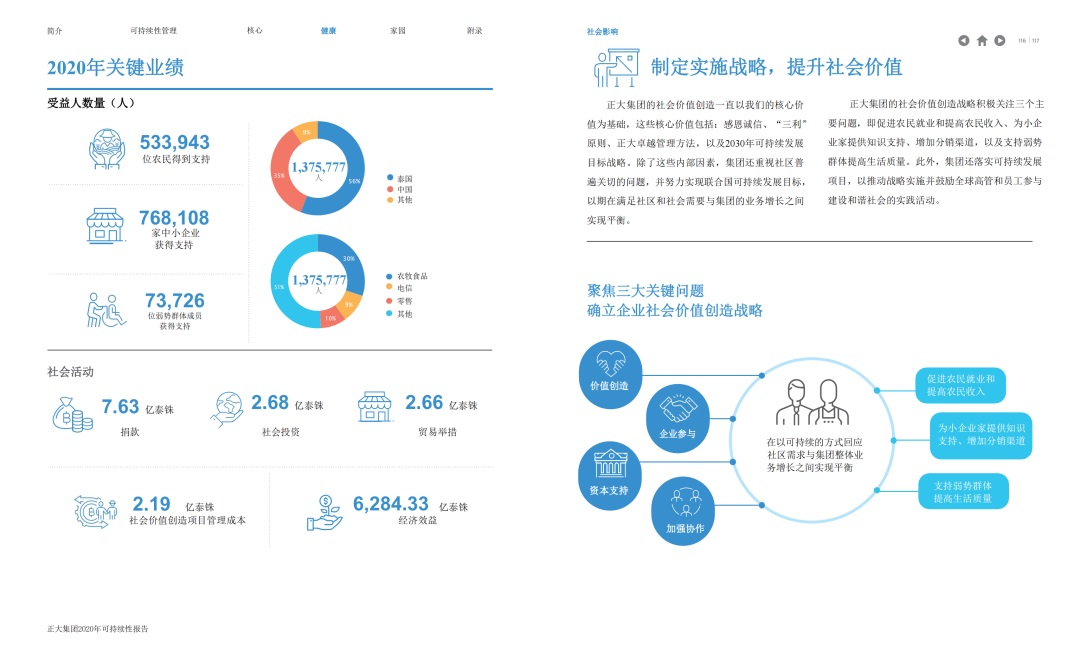Click the 加强协作 people circle icon
The image size is (1080, 651).
684,510
